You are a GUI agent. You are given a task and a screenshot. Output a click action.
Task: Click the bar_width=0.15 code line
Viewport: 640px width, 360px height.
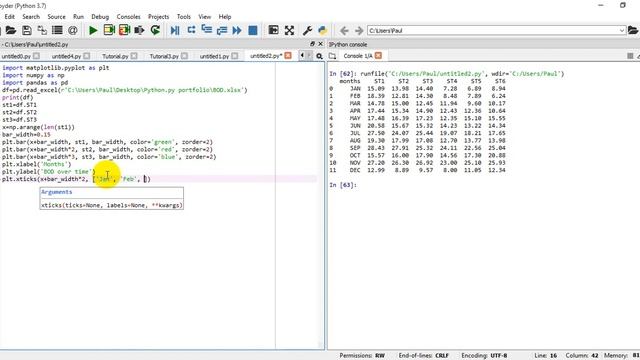[26, 135]
